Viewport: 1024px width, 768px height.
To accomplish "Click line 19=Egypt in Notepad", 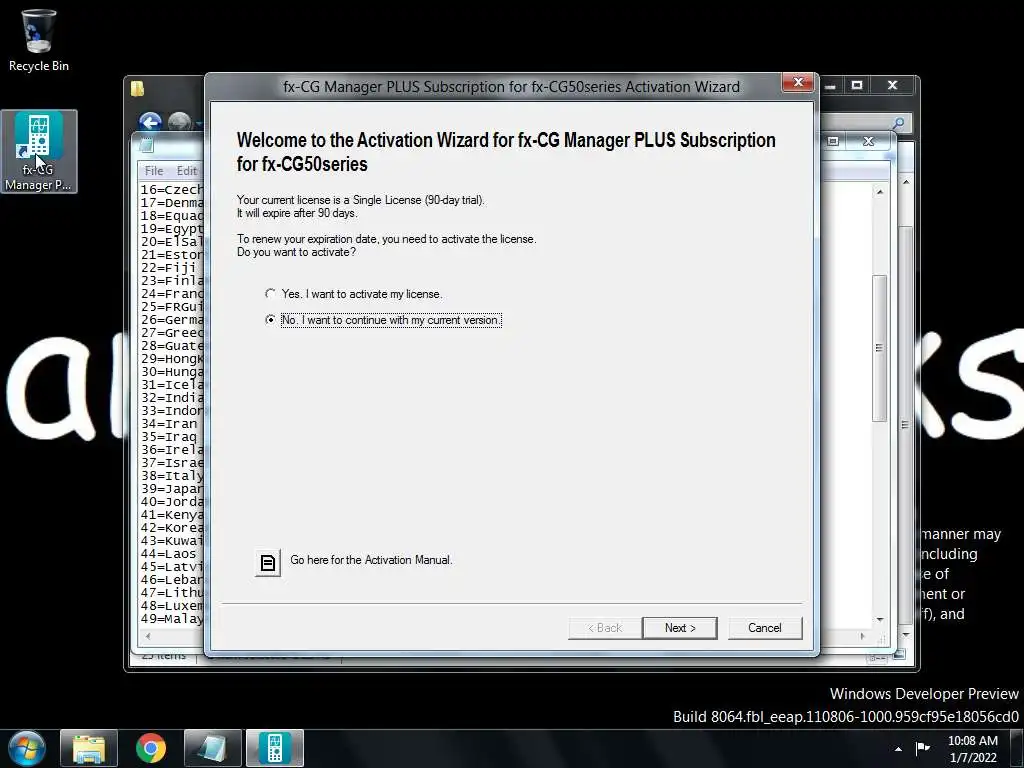I will (x=172, y=229).
